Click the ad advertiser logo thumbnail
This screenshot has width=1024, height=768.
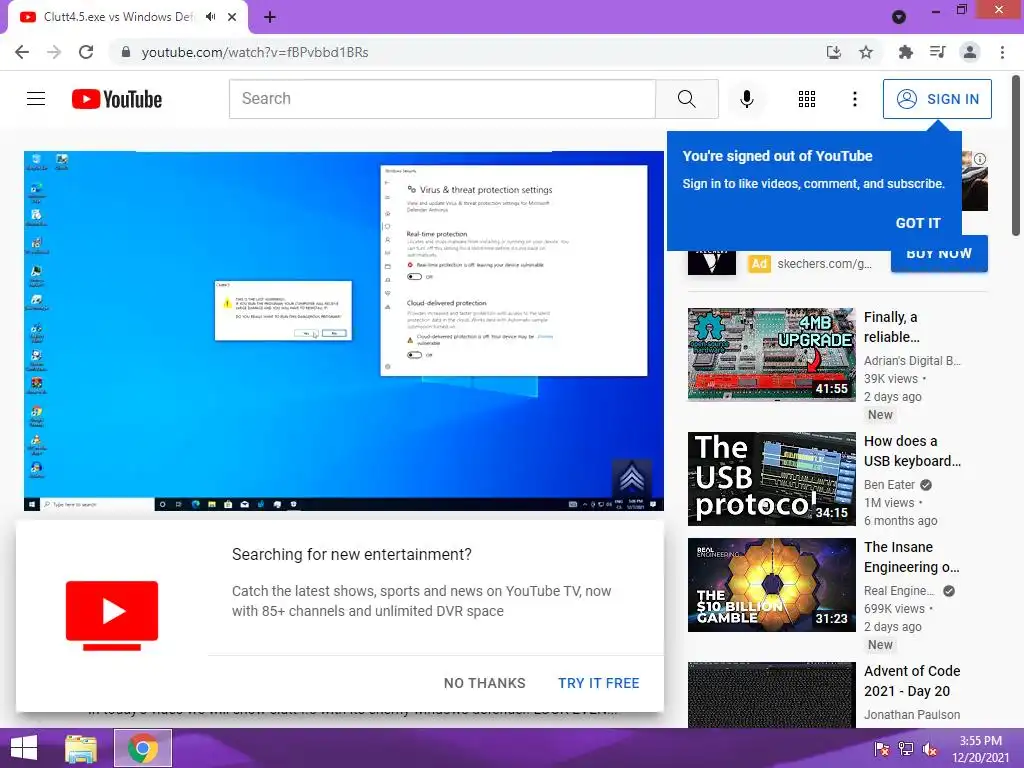[711, 263]
